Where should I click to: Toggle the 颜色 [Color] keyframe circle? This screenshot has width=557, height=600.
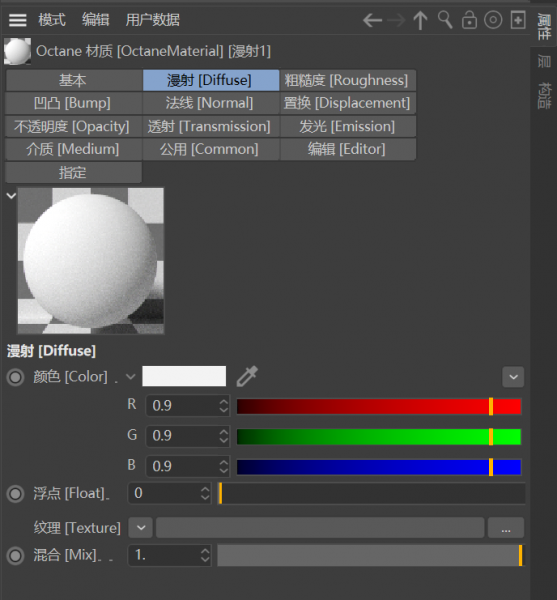(x=16, y=377)
